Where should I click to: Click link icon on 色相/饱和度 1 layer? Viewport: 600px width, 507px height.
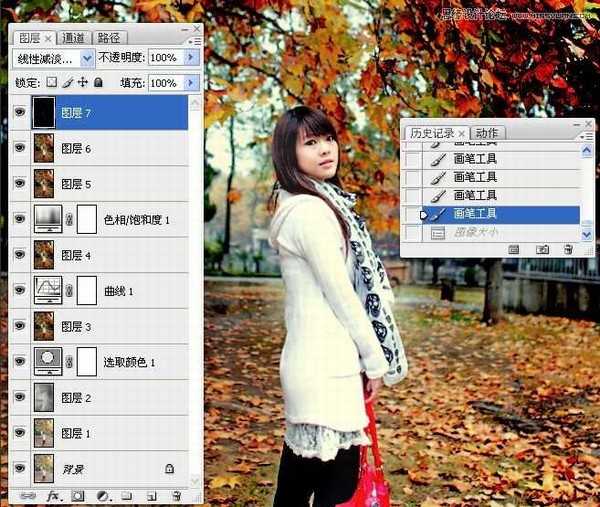pyautogui.click(x=69, y=219)
